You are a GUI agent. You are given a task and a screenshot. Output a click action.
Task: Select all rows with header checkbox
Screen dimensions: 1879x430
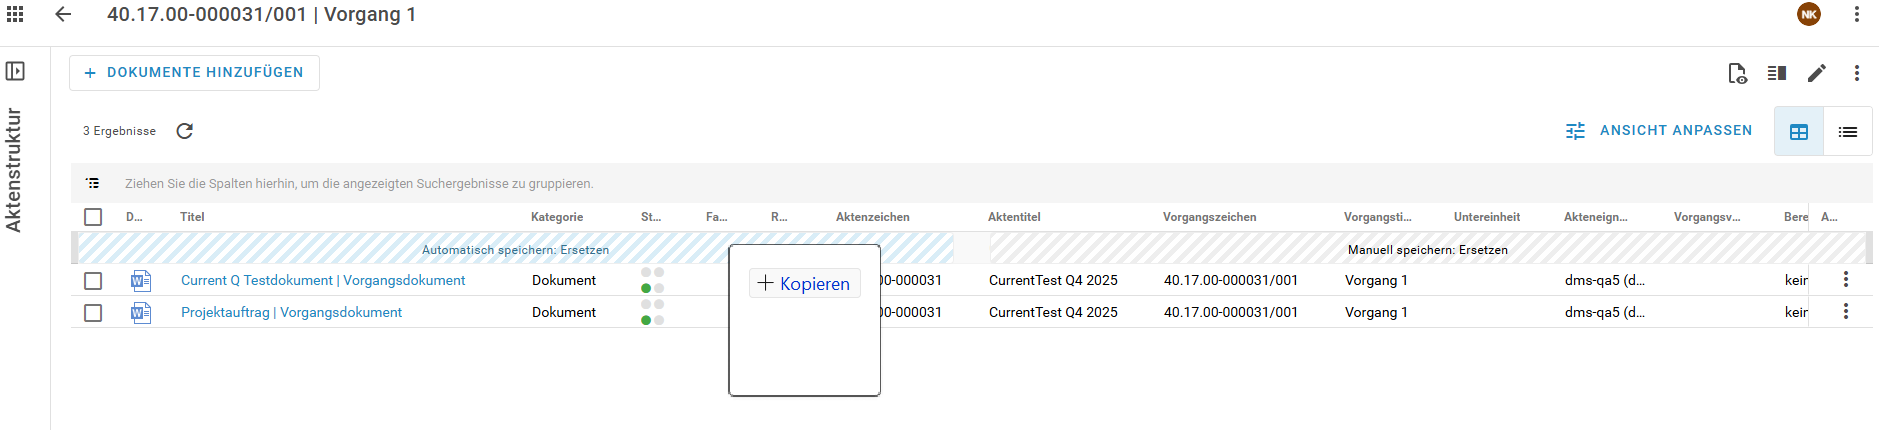93,217
